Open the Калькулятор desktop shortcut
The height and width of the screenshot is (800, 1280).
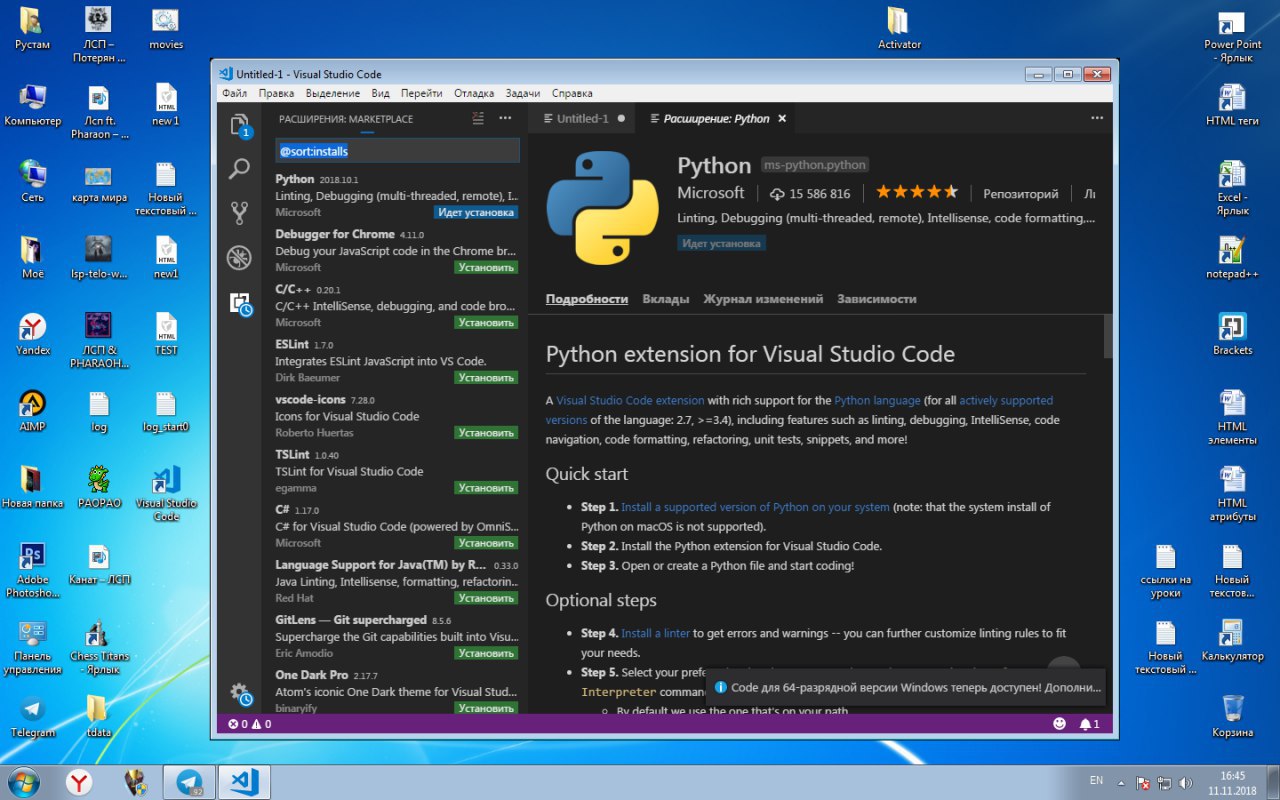(1232, 640)
